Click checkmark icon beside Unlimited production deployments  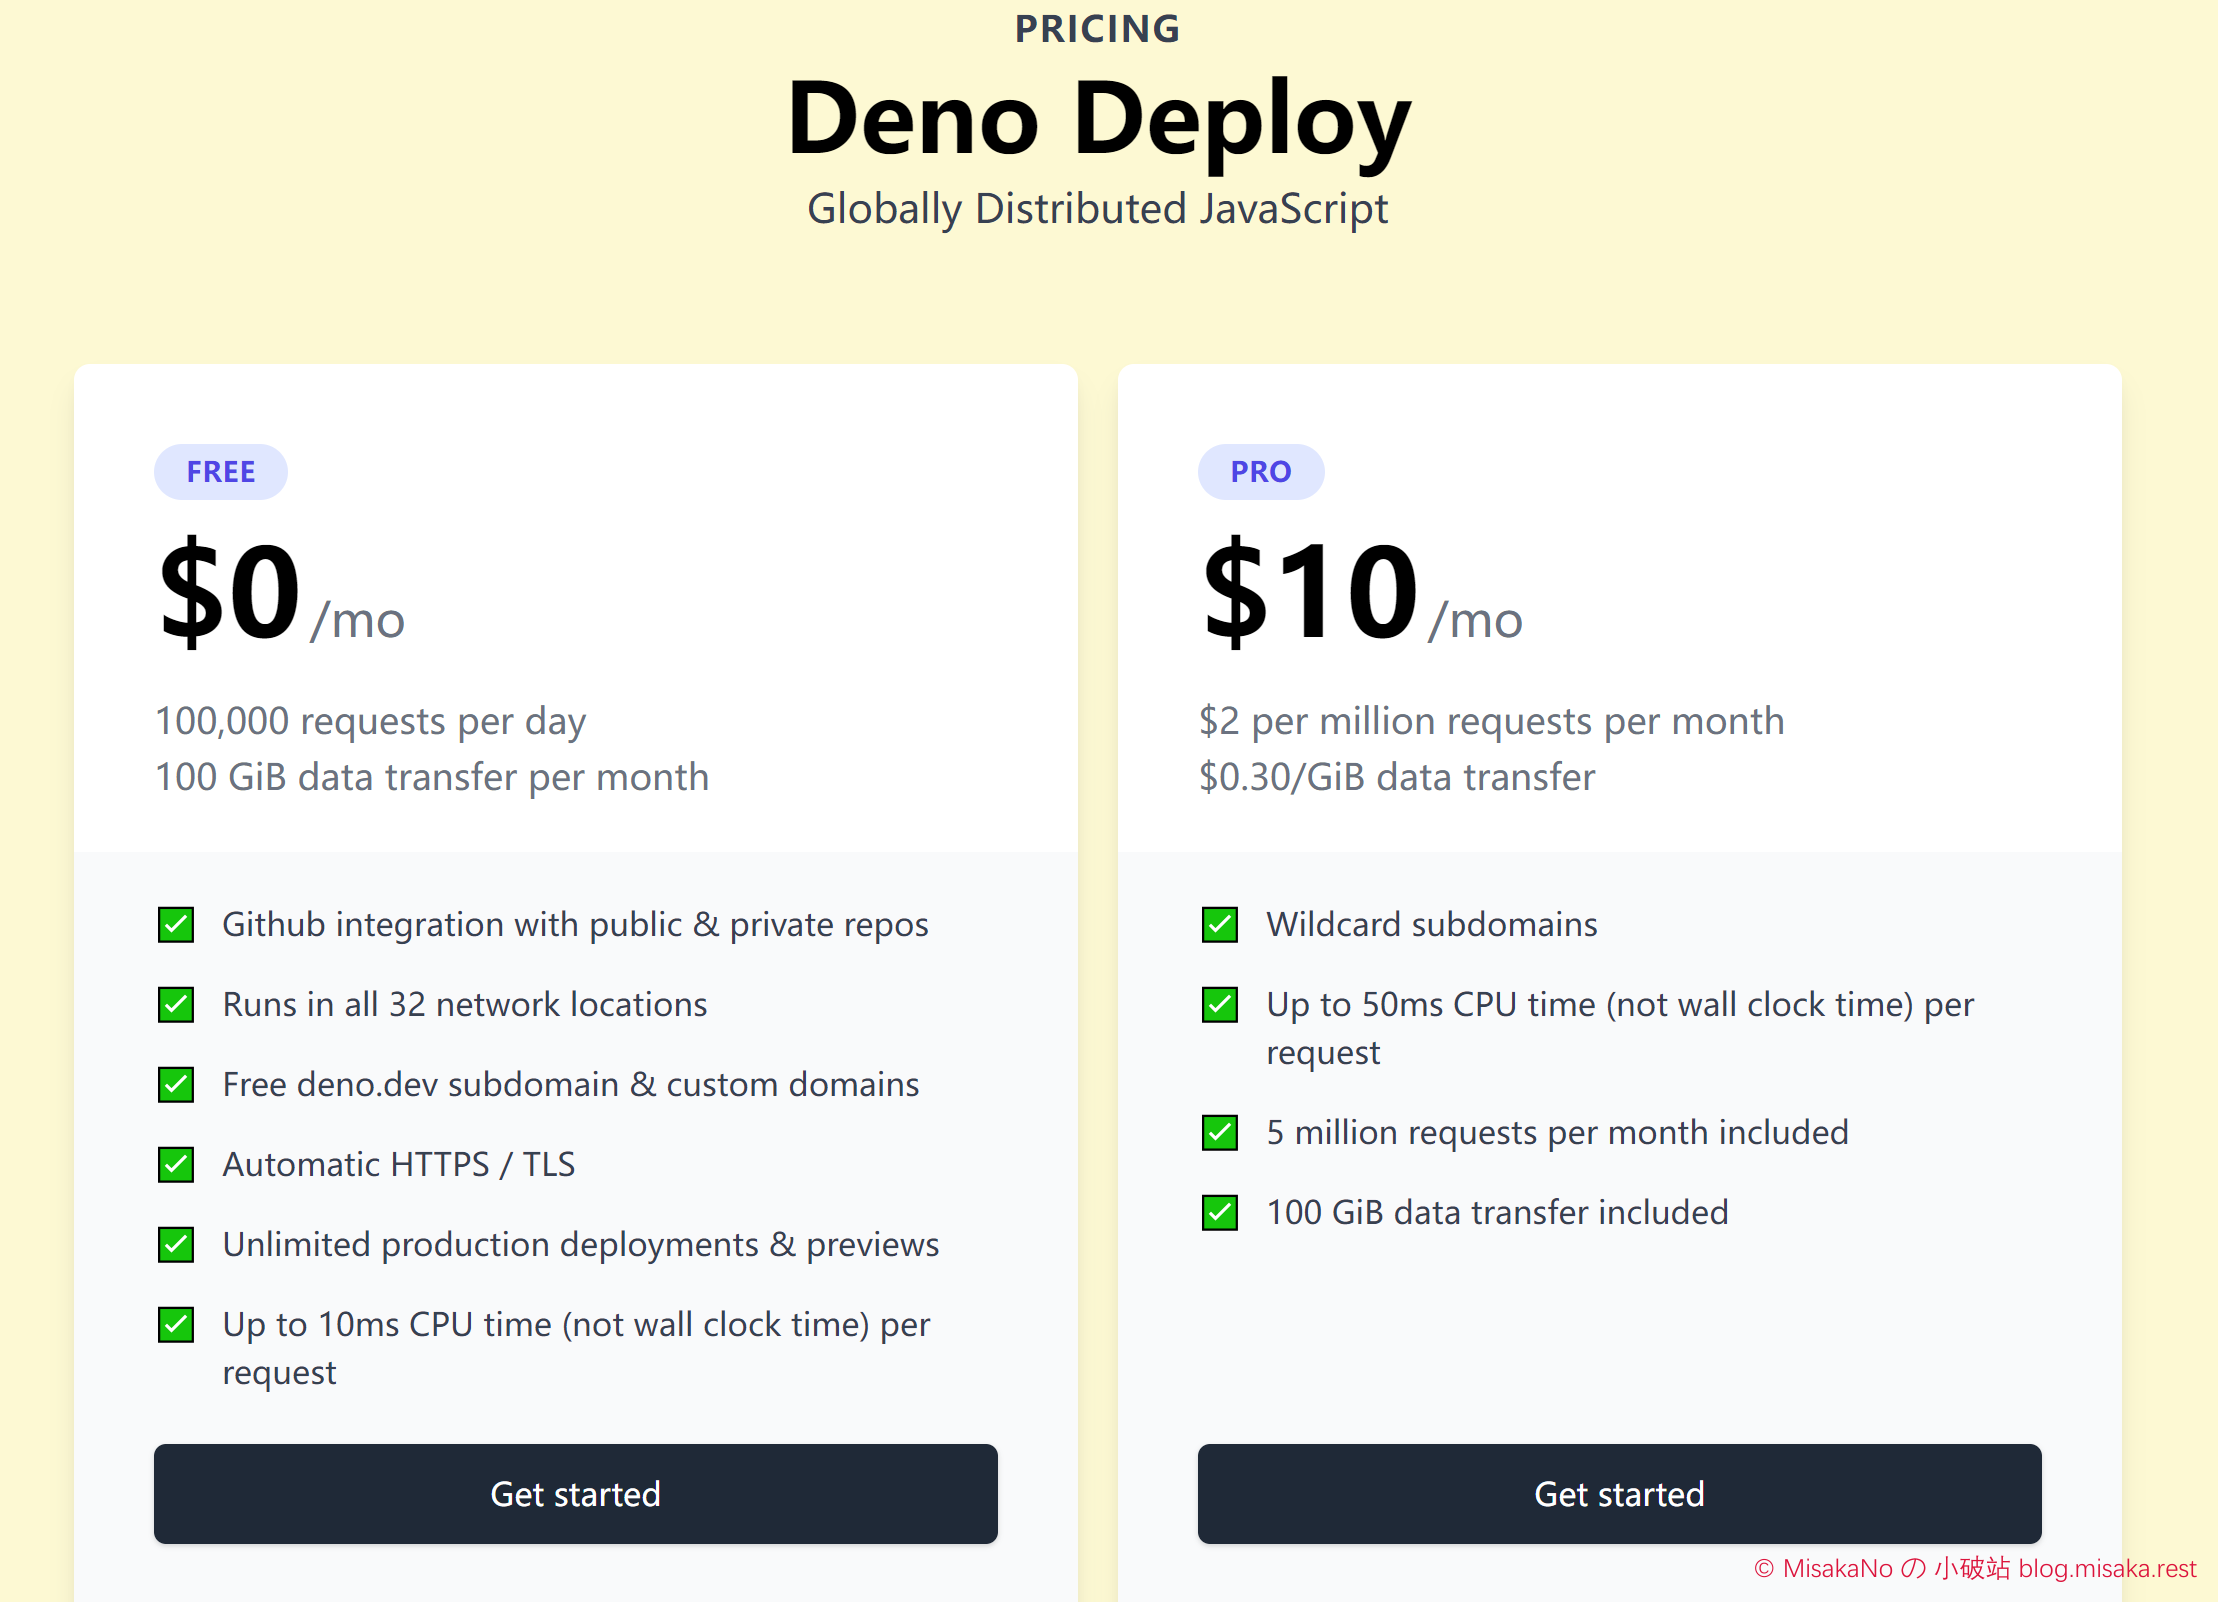tap(176, 1244)
